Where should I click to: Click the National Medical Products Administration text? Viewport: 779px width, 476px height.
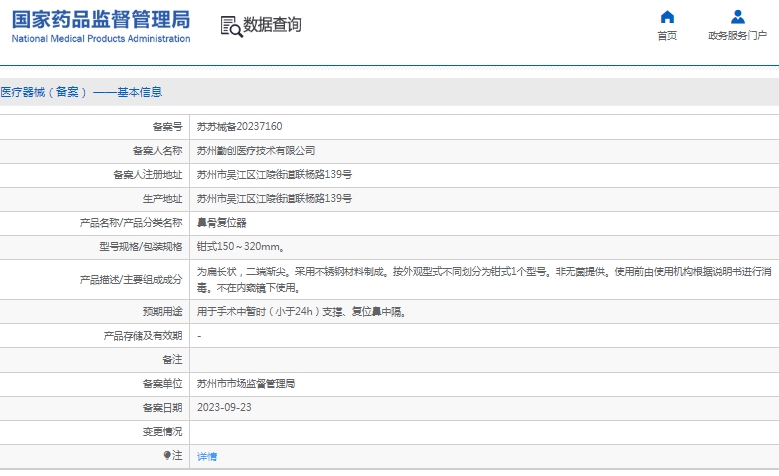(x=101, y=39)
